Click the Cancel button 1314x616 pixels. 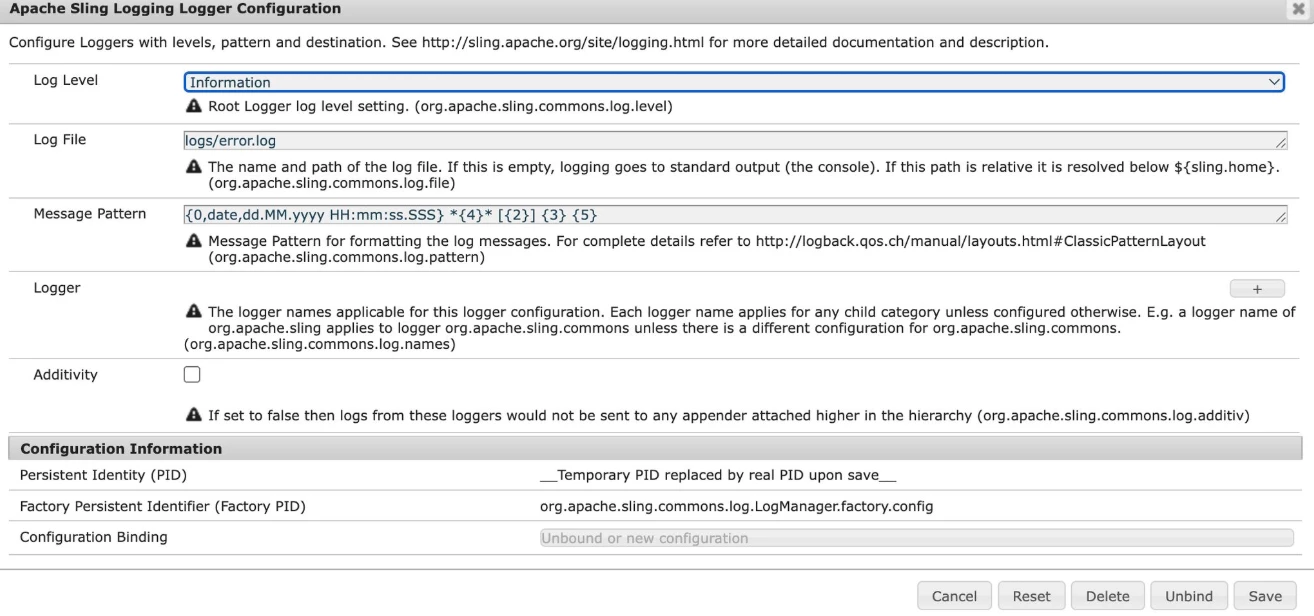click(x=954, y=596)
